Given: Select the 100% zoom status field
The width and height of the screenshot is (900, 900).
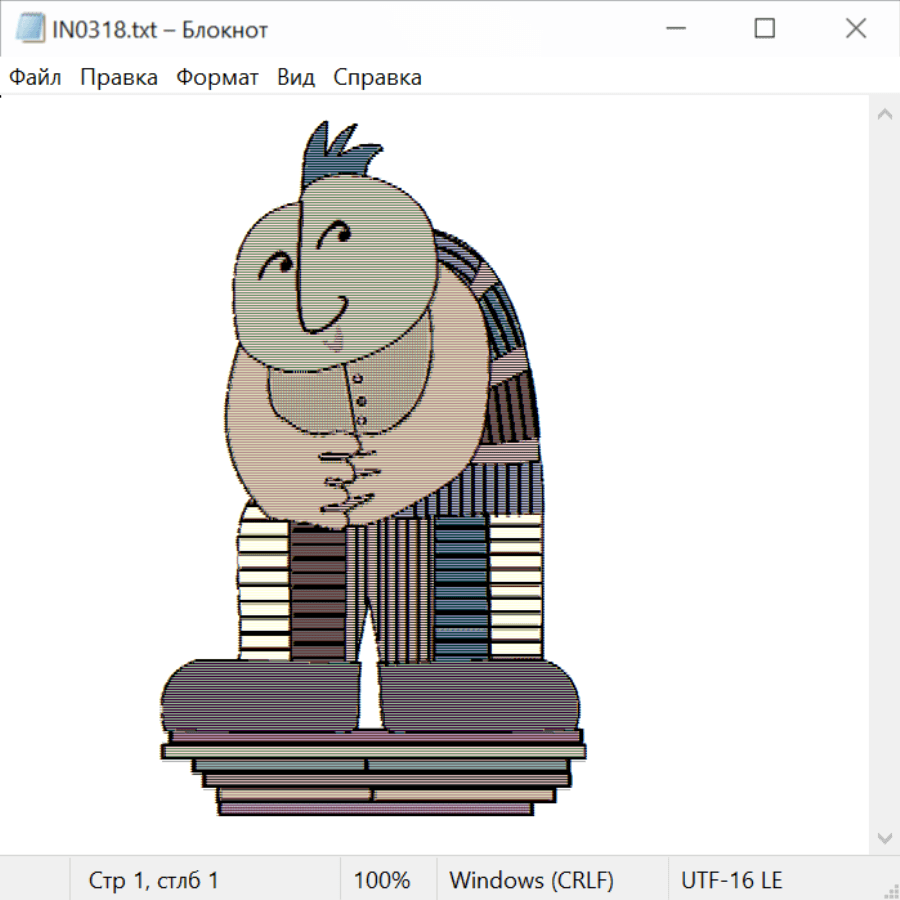Looking at the screenshot, I should coord(382,880).
